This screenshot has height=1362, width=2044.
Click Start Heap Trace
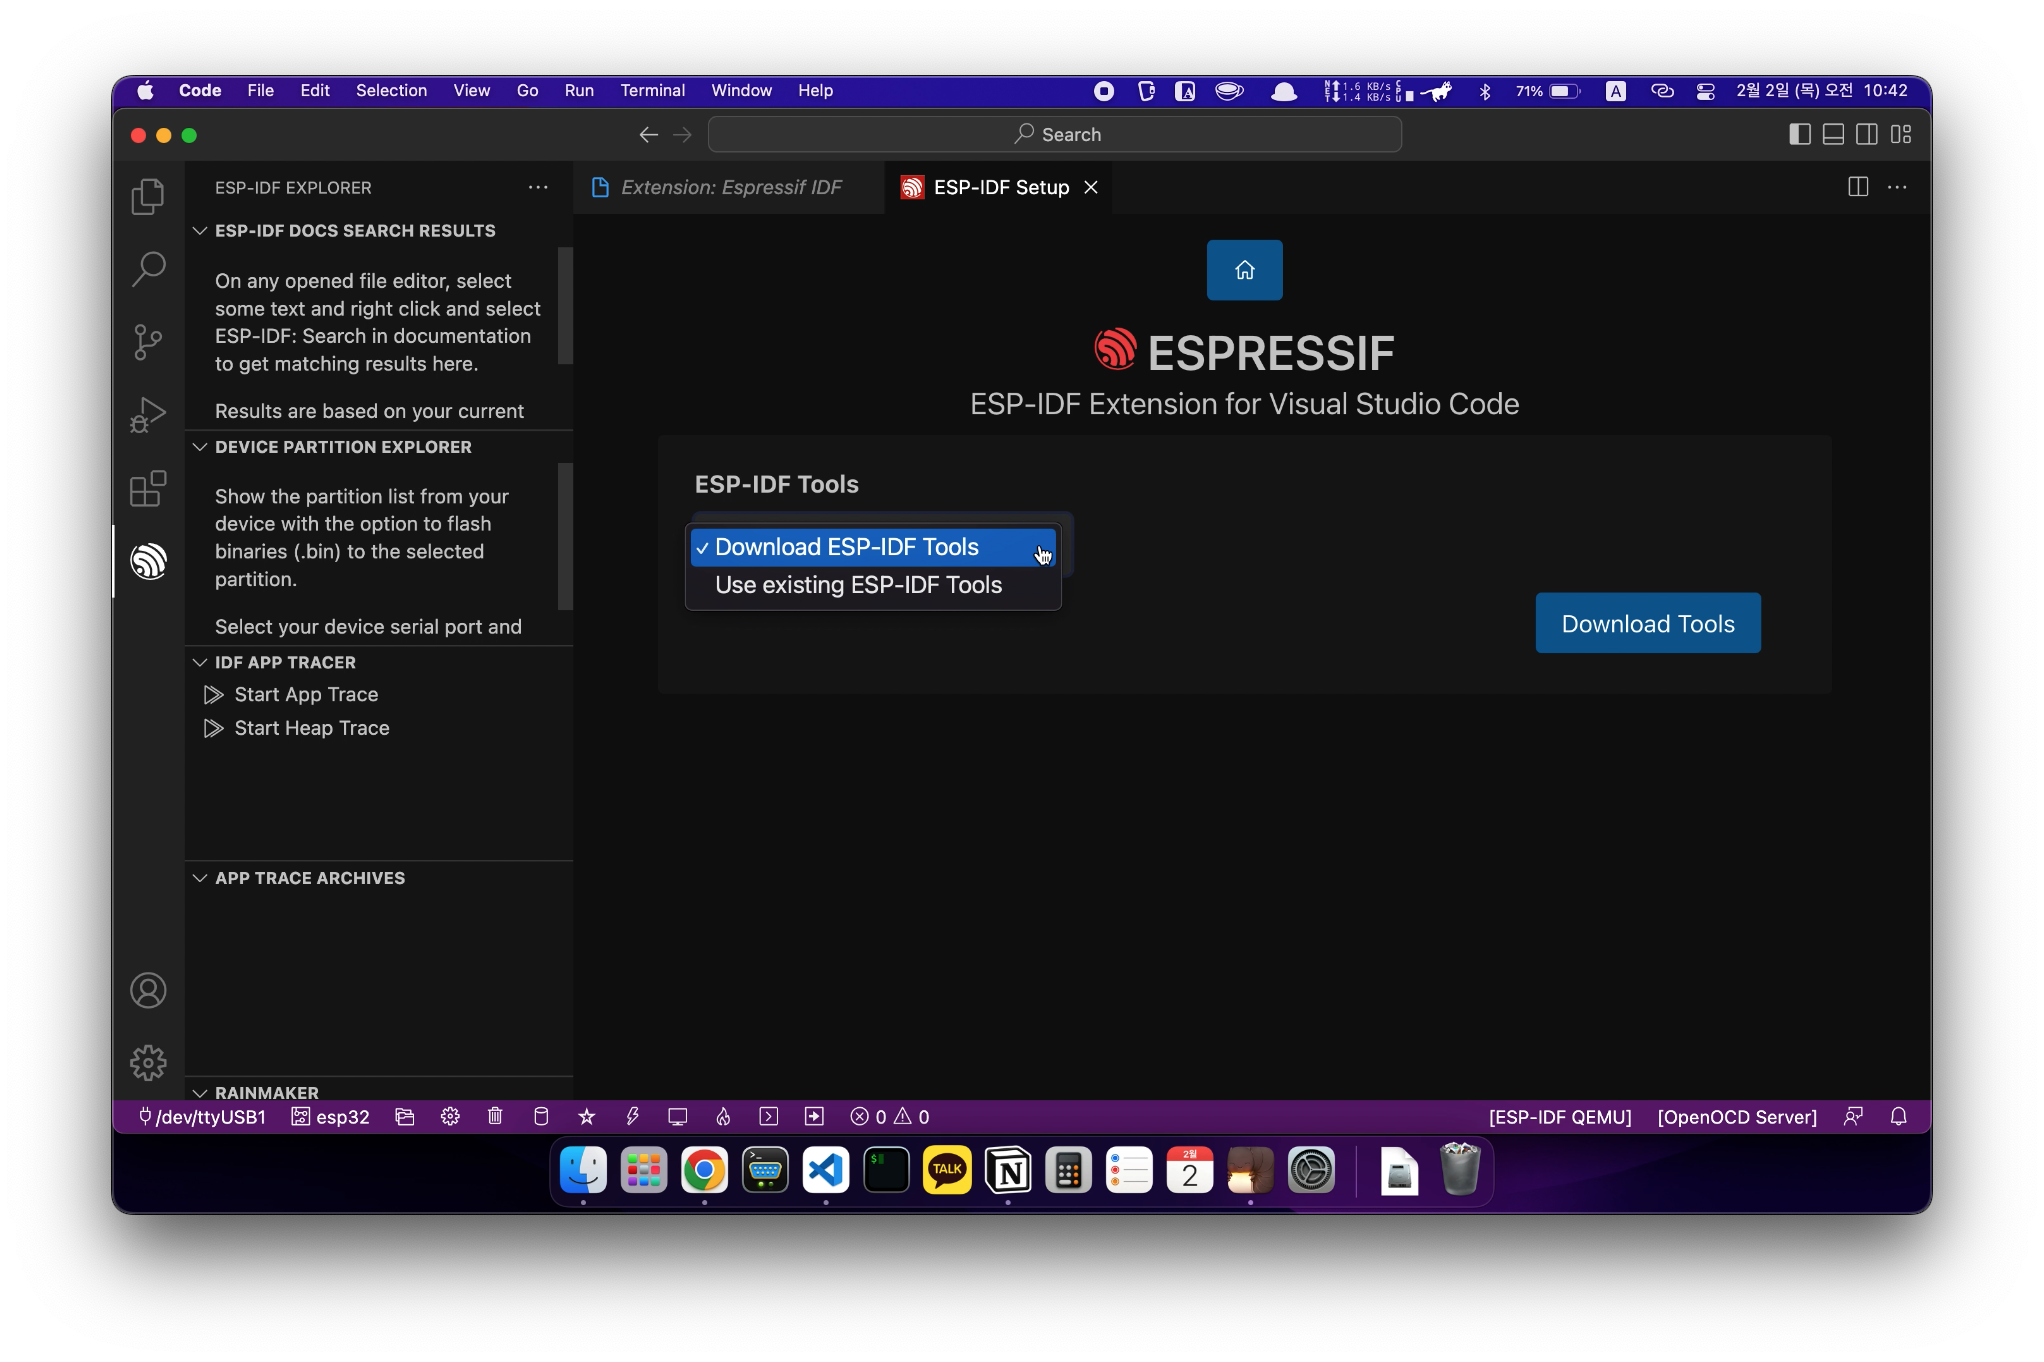click(x=311, y=728)
